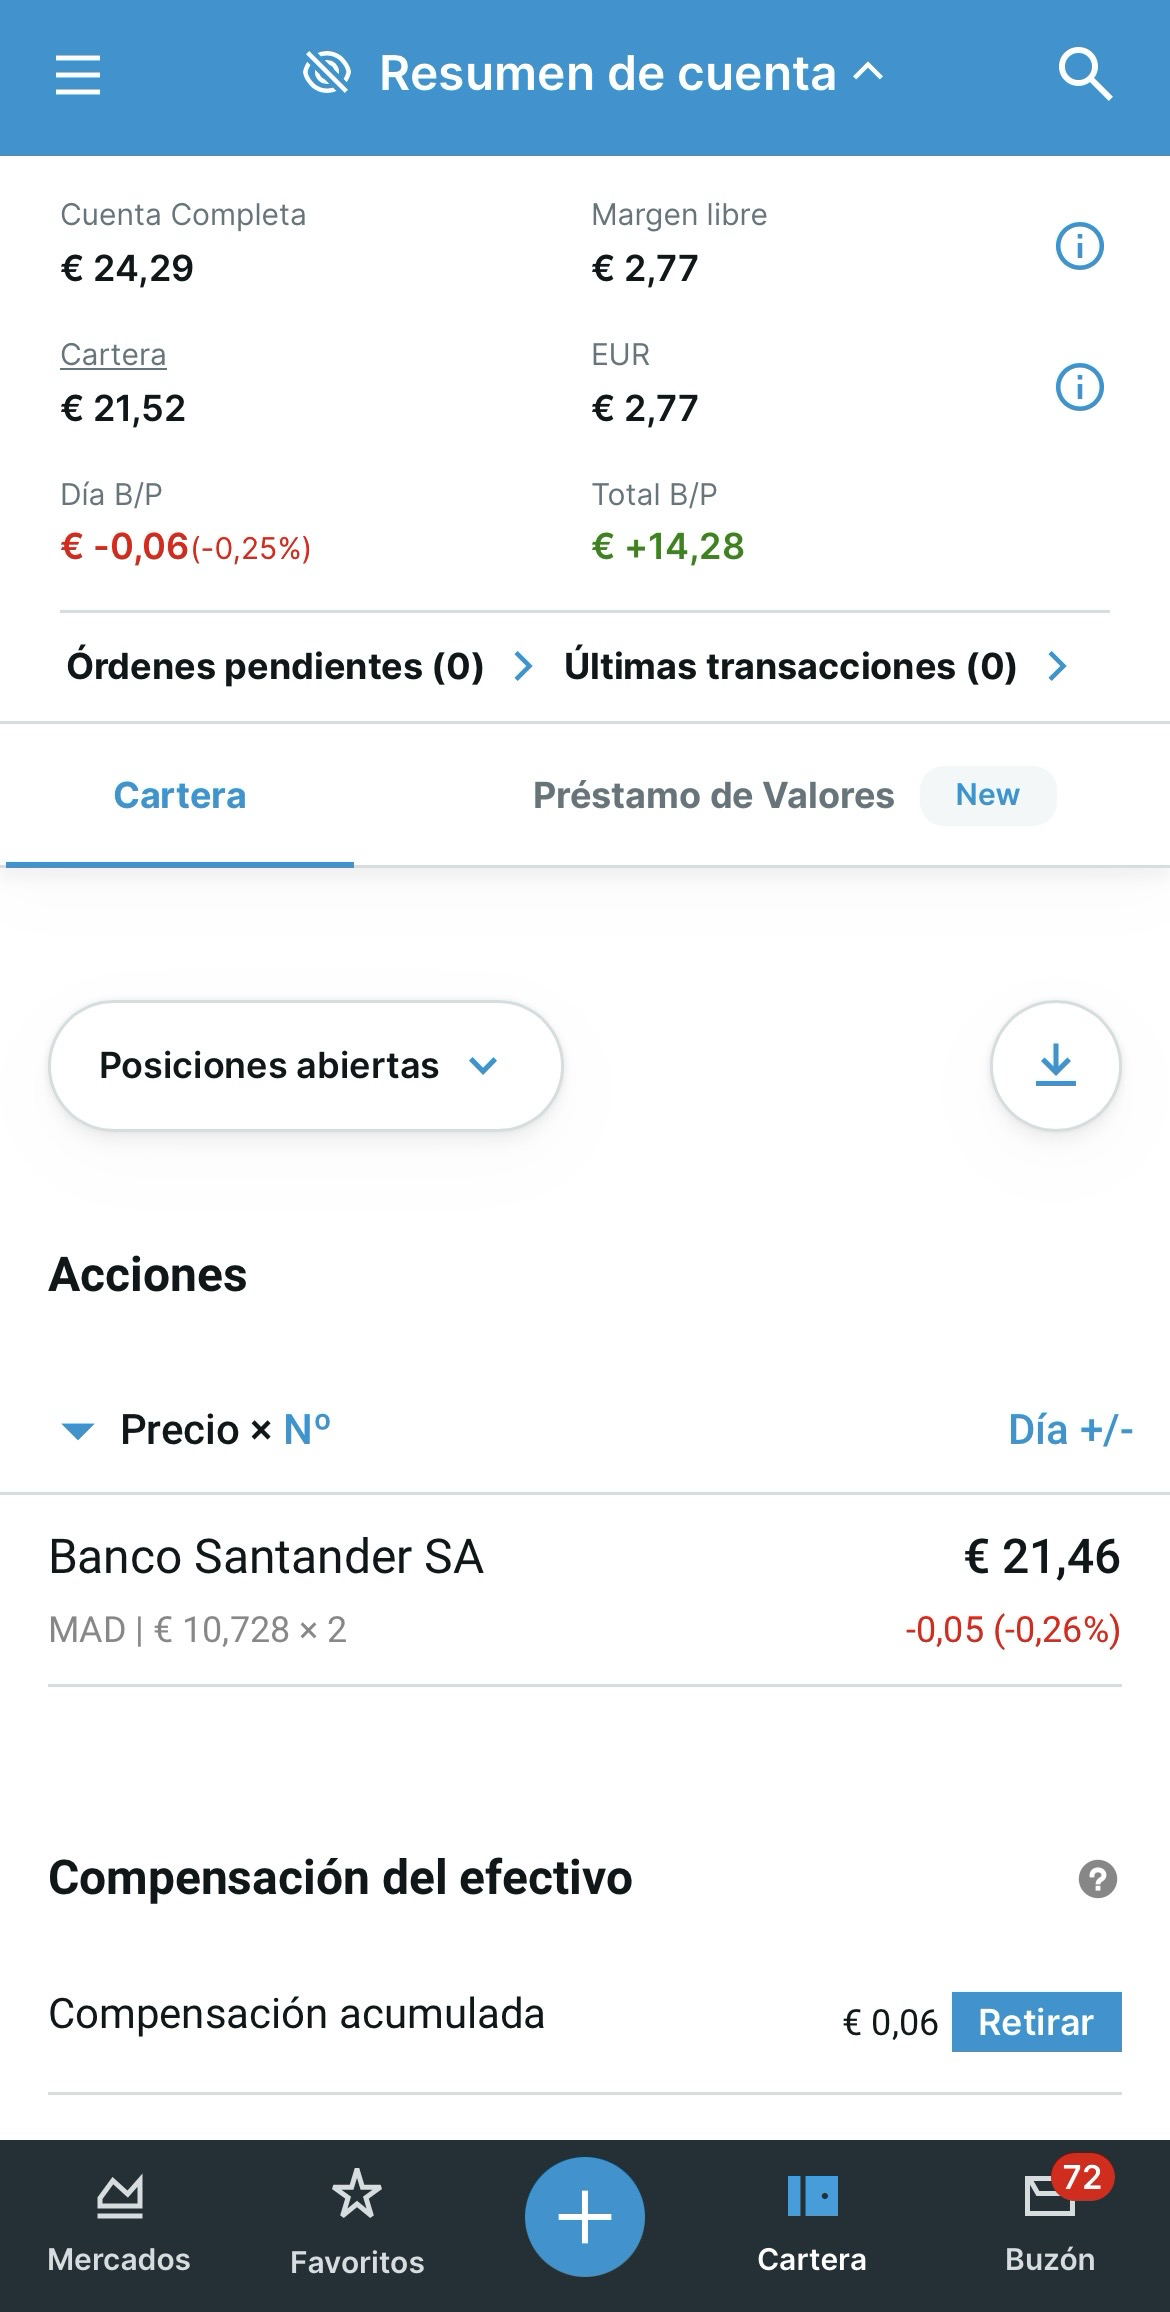The image size is (1170, 2312).
Task: Open the Banco Santander SA position
Action: pos(585,1590)
